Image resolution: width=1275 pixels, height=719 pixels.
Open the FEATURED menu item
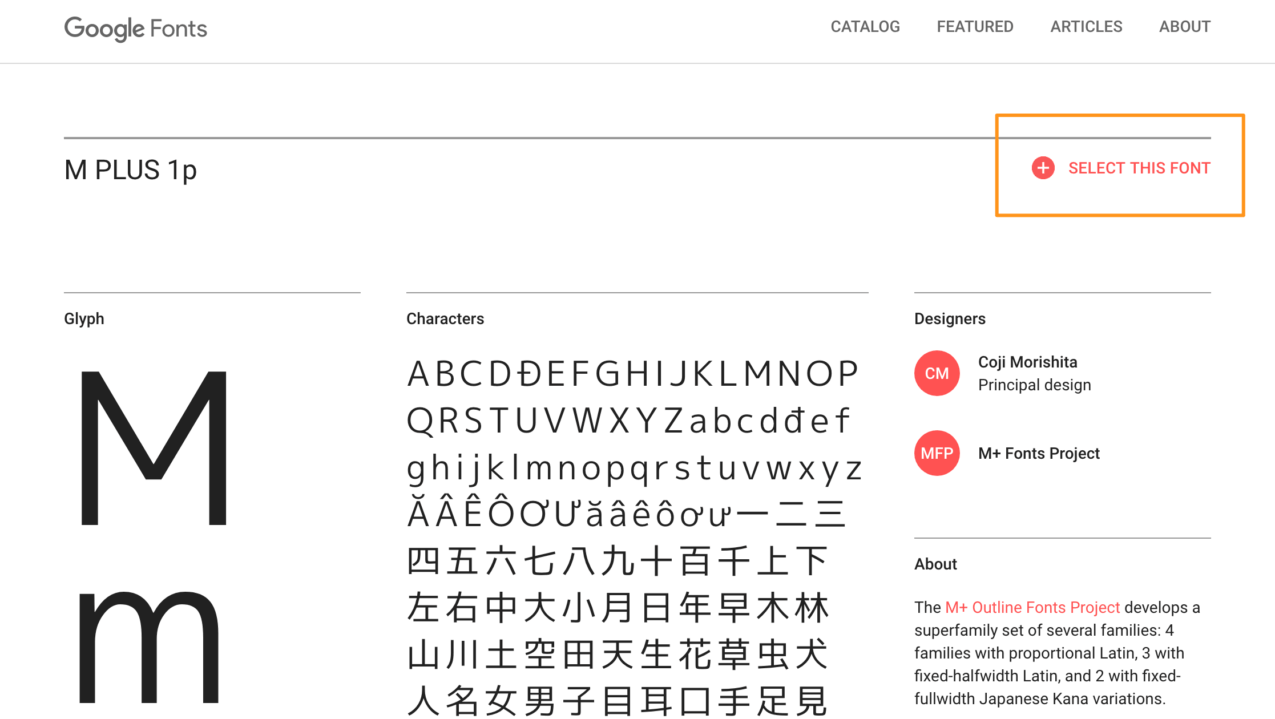(x=975, y=27)
